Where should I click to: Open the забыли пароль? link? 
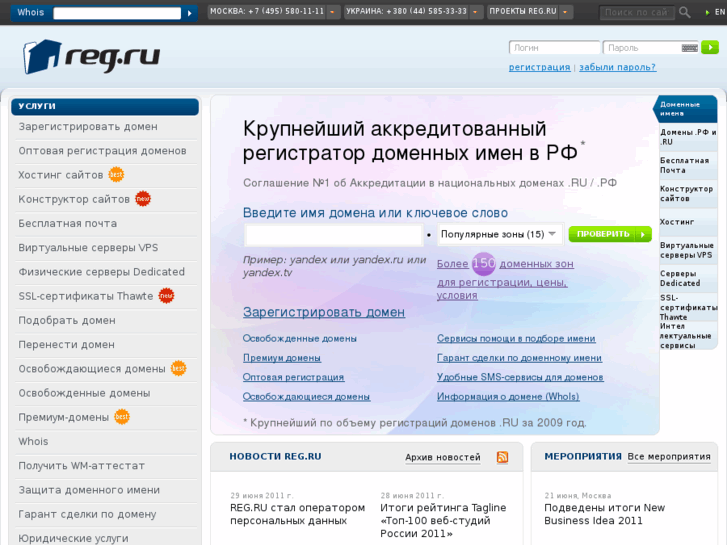pyautogui.click(x=618, y=67)
